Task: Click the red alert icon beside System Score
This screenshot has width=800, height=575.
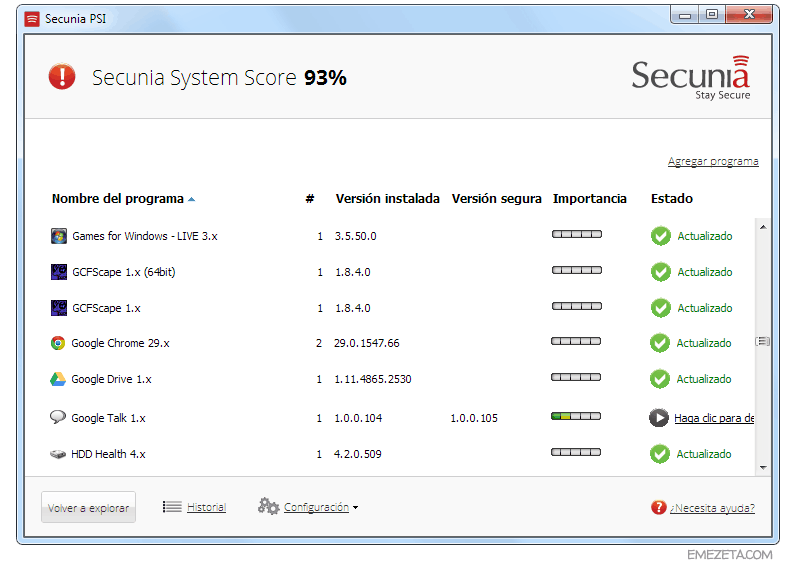Action: (x=62, y=77)
